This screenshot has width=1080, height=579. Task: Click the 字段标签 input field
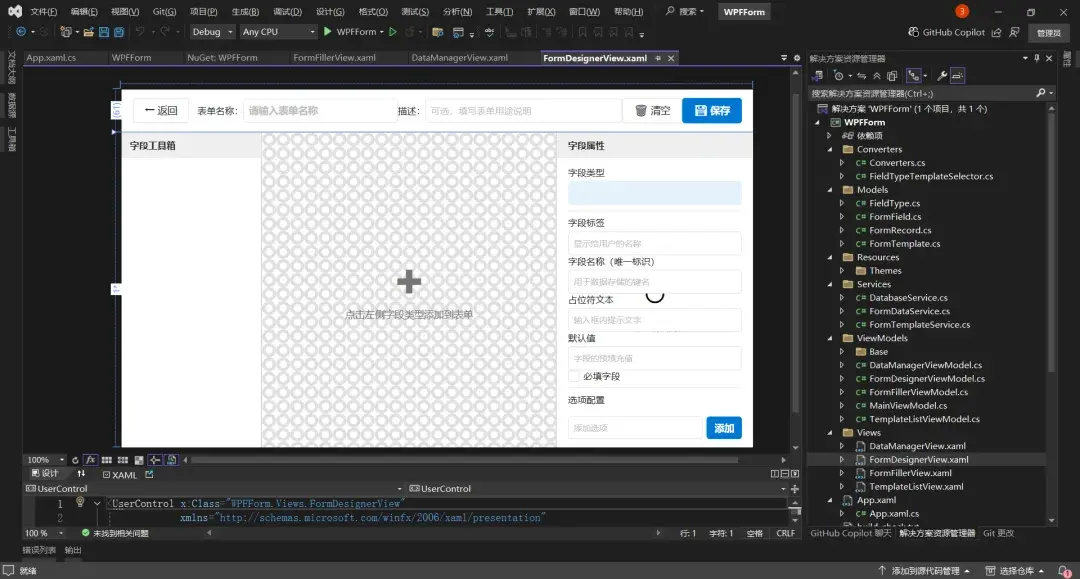(654, 243)
